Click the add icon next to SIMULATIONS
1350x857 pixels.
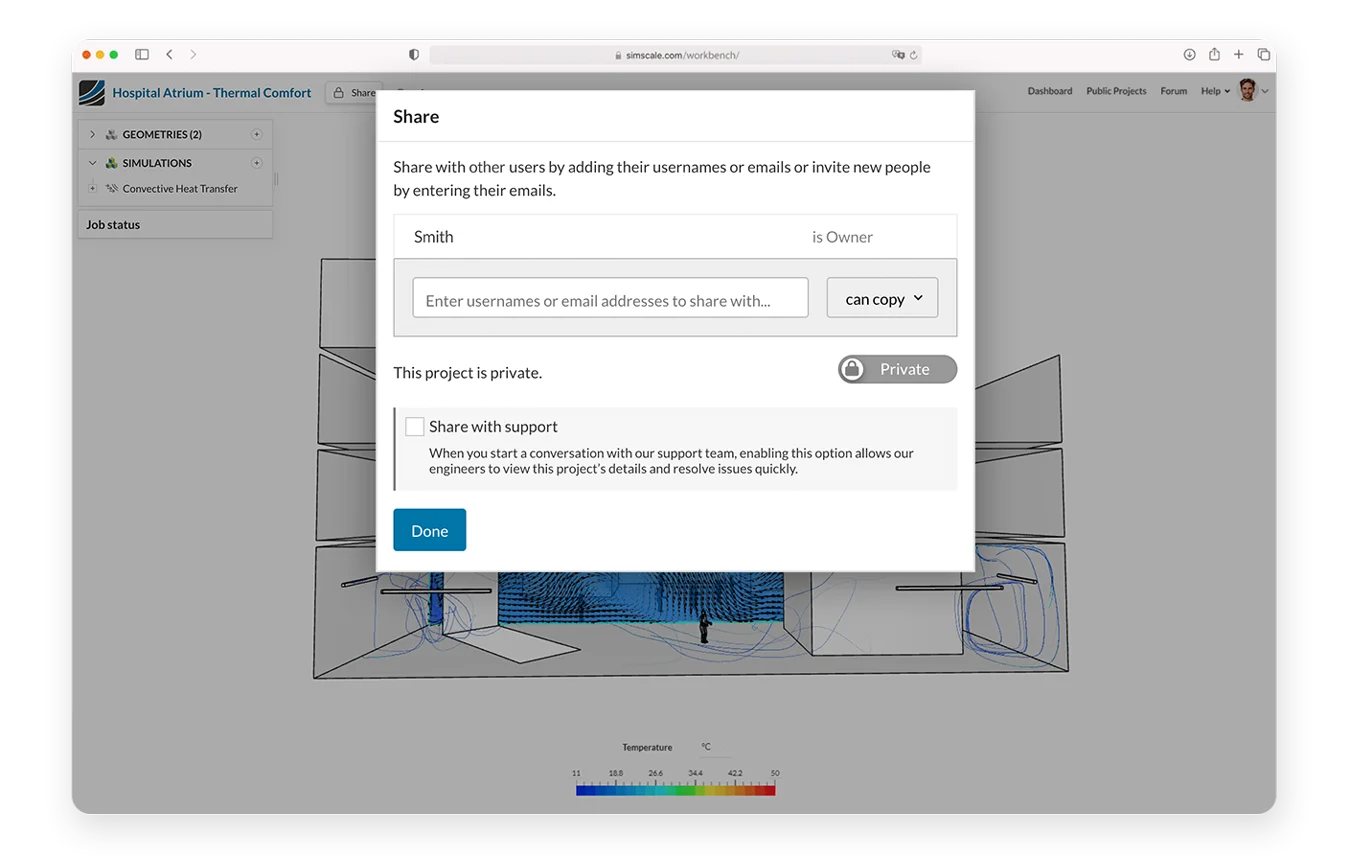point(257,162)
